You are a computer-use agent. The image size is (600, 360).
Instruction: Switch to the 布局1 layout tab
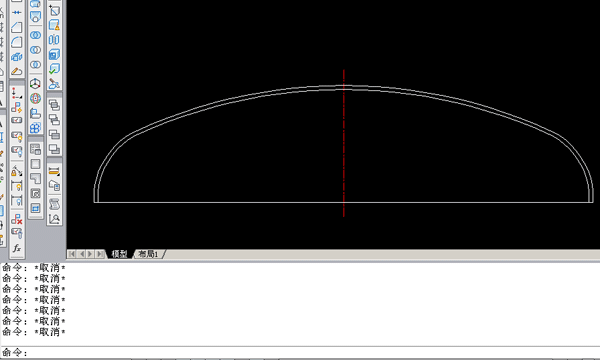(148, 254)
